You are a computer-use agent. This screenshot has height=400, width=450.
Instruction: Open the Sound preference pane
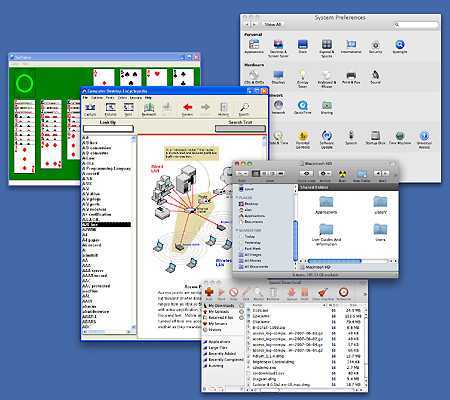tap(375, 75)
